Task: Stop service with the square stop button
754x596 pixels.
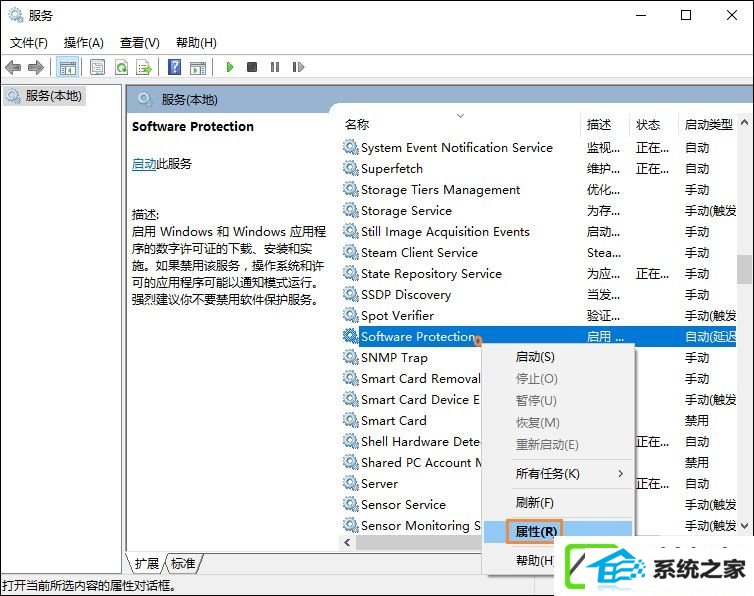Action: pyautogui.click(x=252, y=67)
